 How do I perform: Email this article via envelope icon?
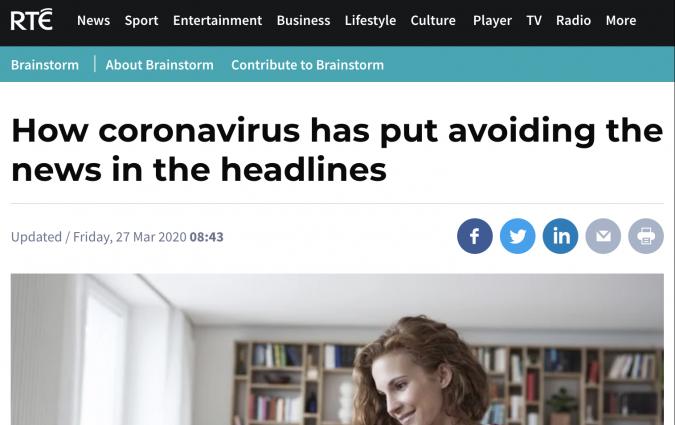[603, 236]
